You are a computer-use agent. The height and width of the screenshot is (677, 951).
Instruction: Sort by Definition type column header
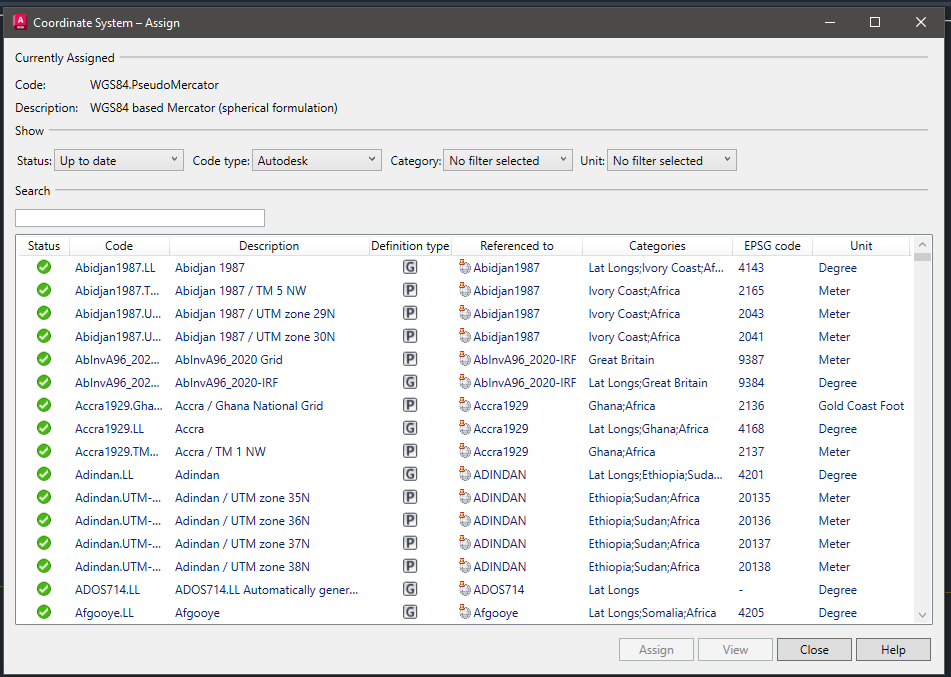(x=410, y=246)
